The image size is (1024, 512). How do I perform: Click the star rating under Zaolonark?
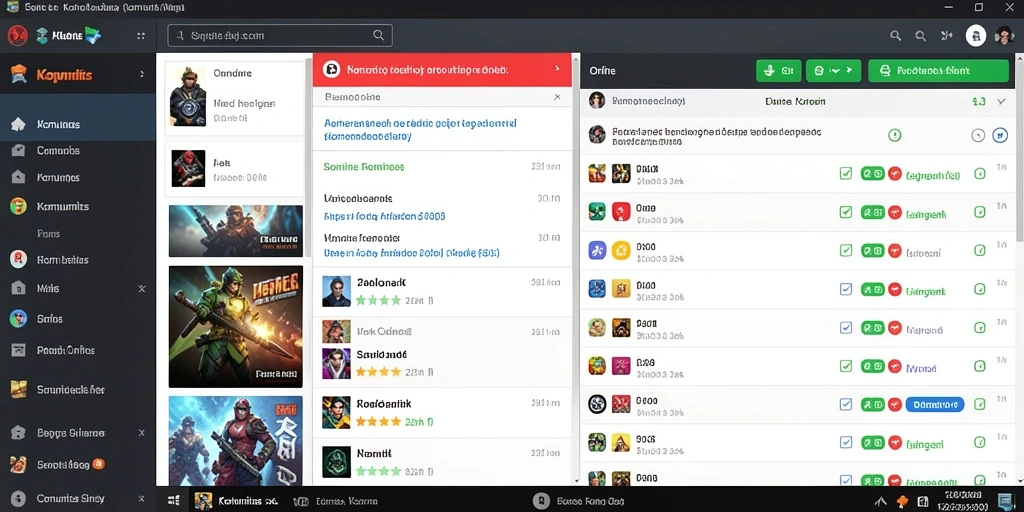(378, 300)
